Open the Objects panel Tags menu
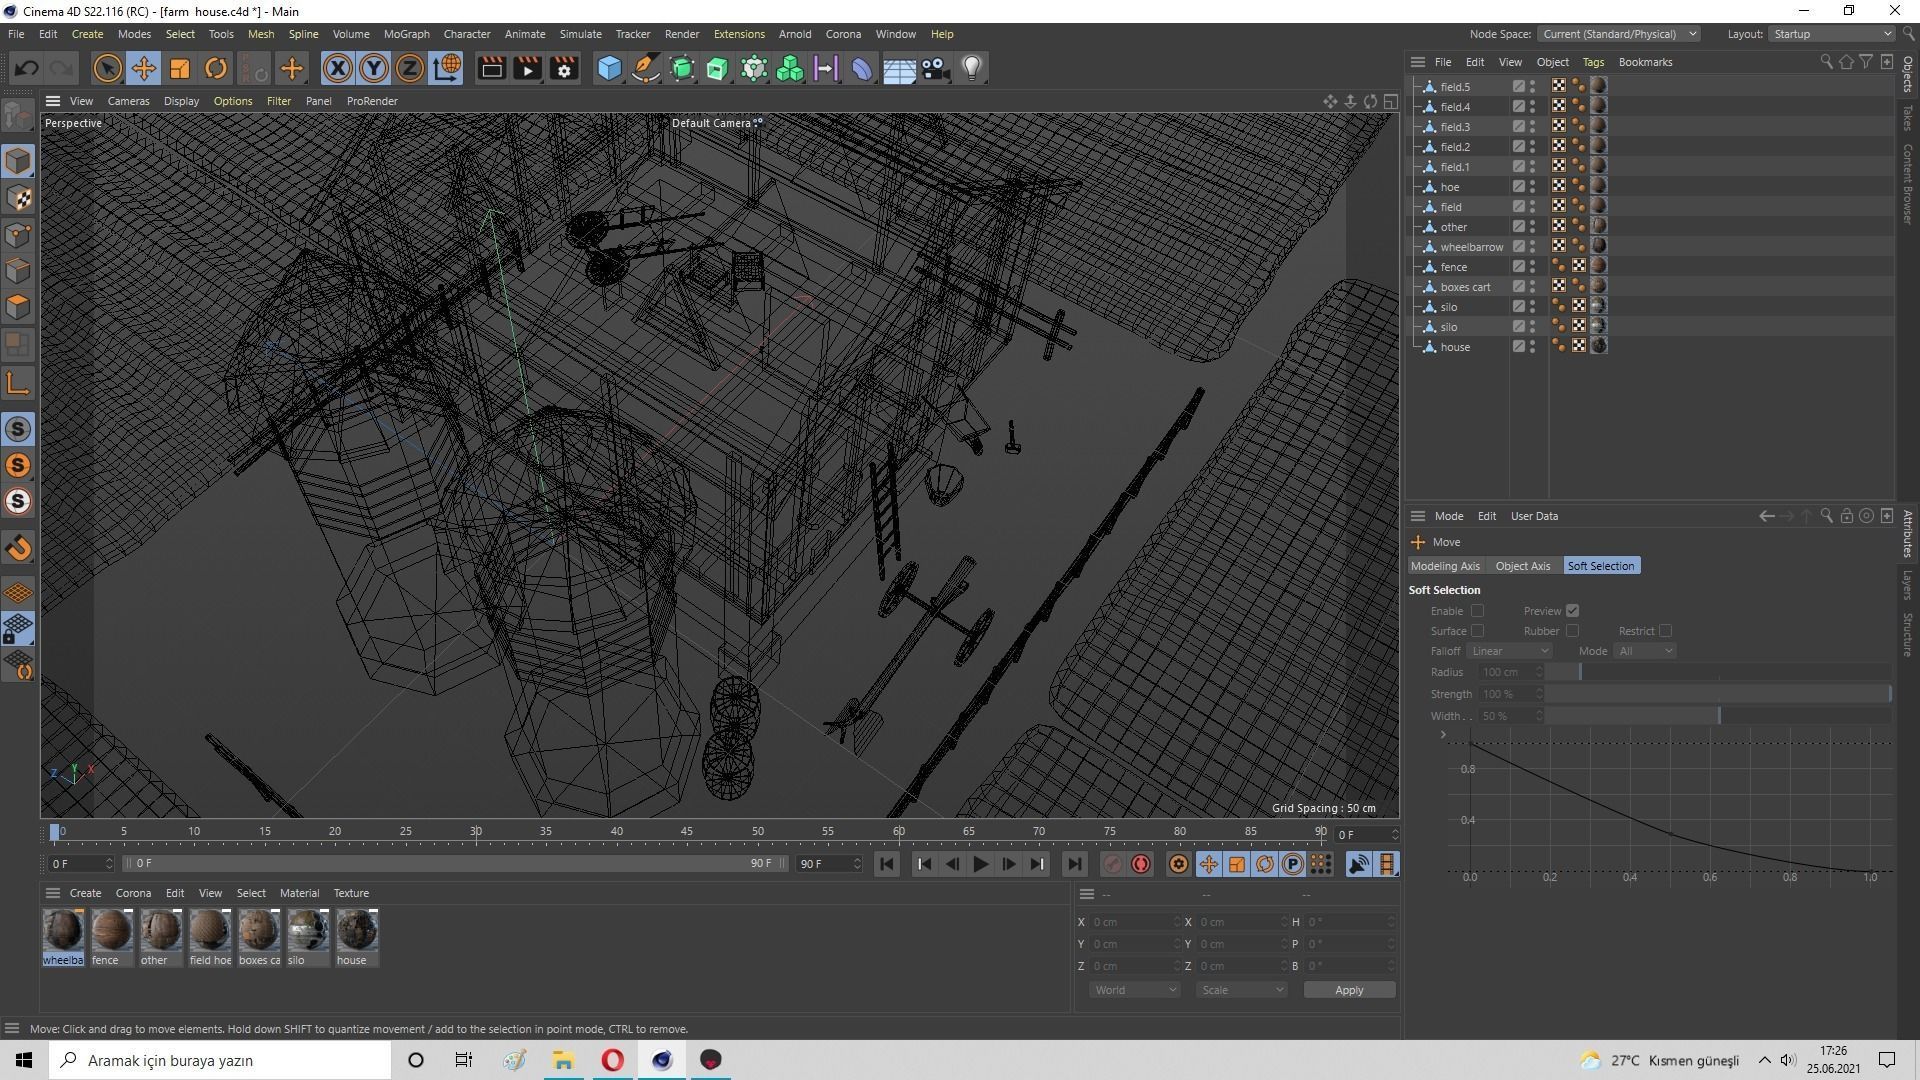The height and width of the screenshot is (1080, 1920). pos(1592,62)
